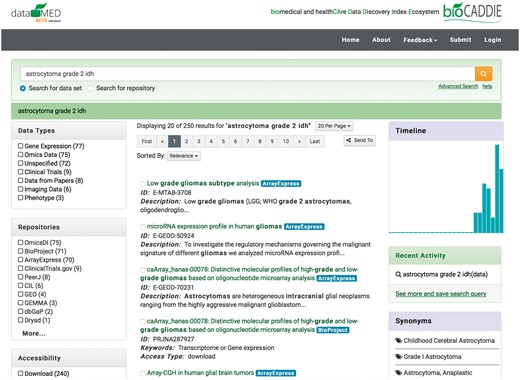
Task: Expand More repositories list
Action: point(34,333)
